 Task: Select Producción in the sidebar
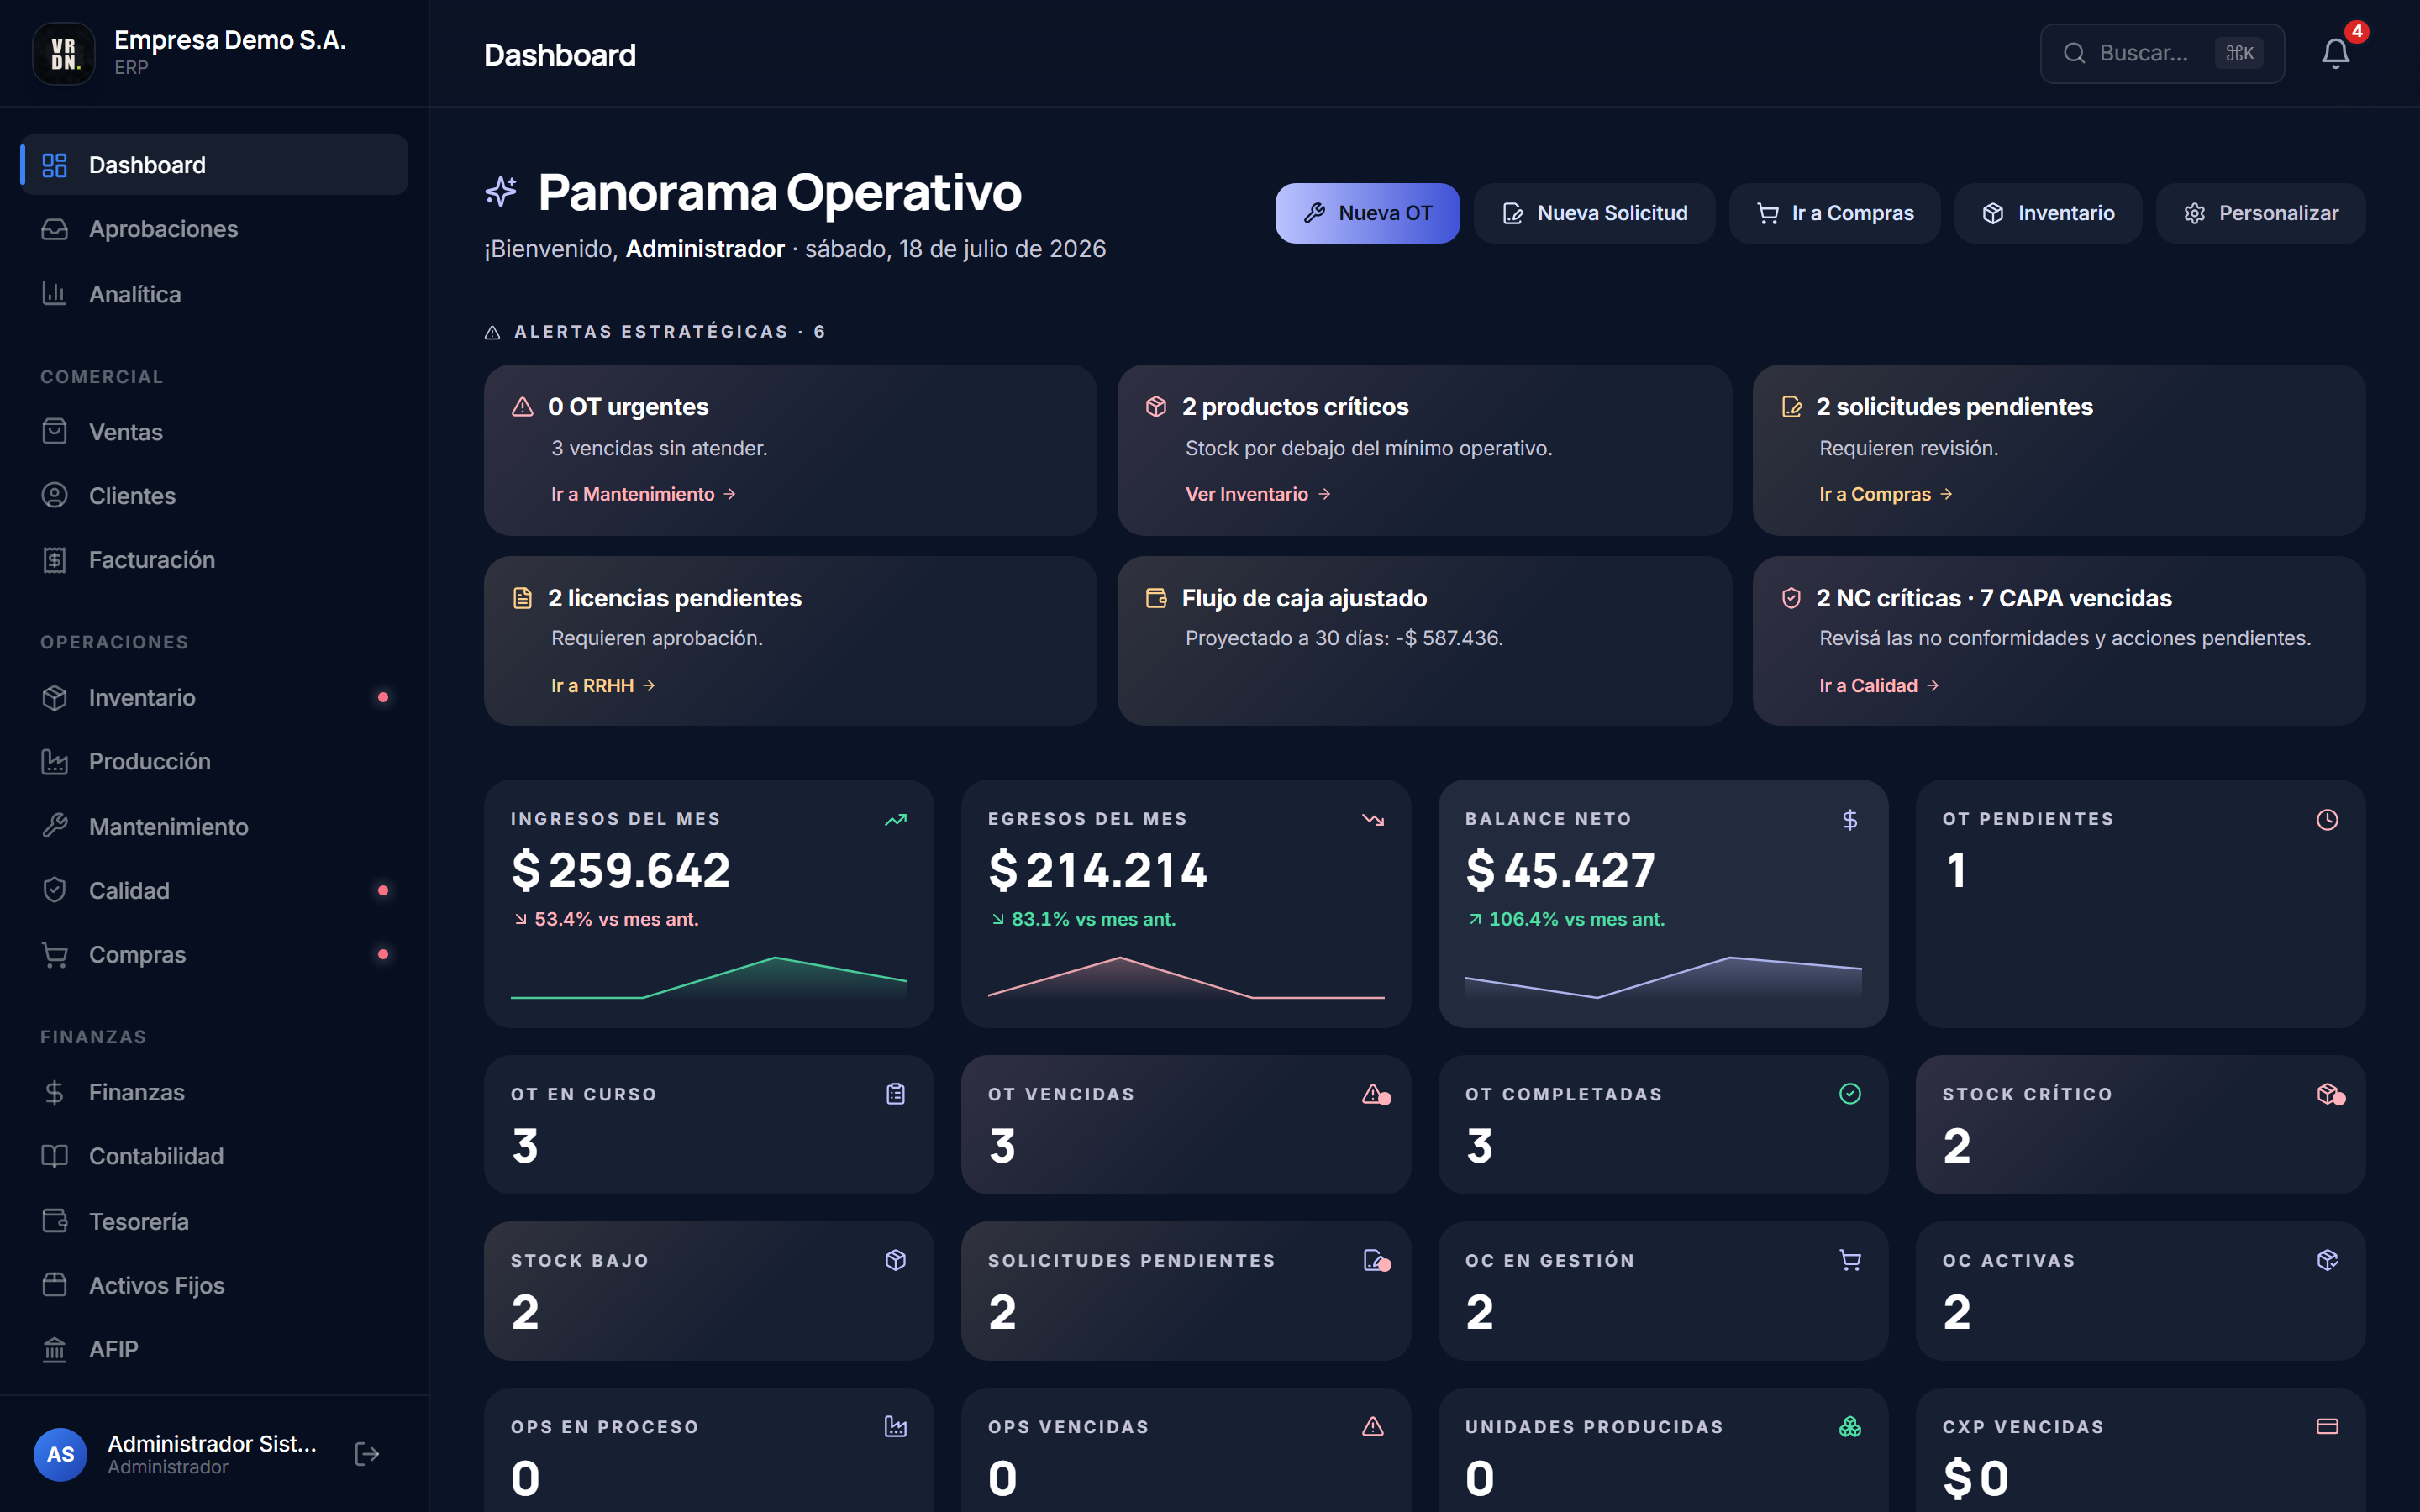coord(214,762)
